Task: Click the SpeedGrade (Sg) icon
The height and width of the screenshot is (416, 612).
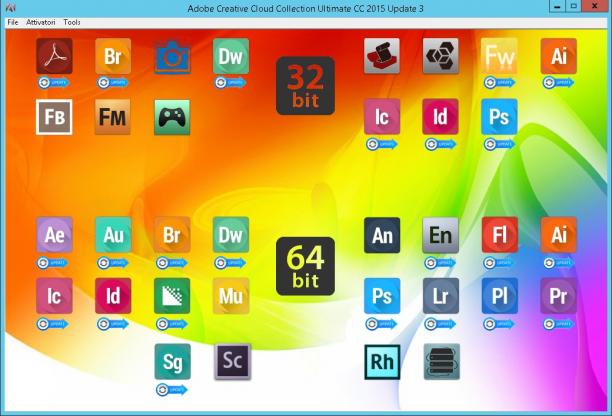Action: pyautogui.click(x=173, y=361)
